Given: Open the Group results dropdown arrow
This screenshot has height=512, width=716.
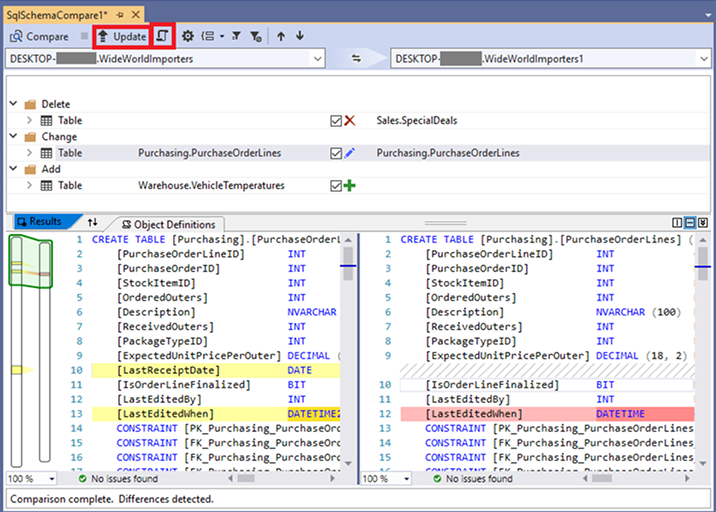Looking at the screenshot, I should tap(222, 36).
